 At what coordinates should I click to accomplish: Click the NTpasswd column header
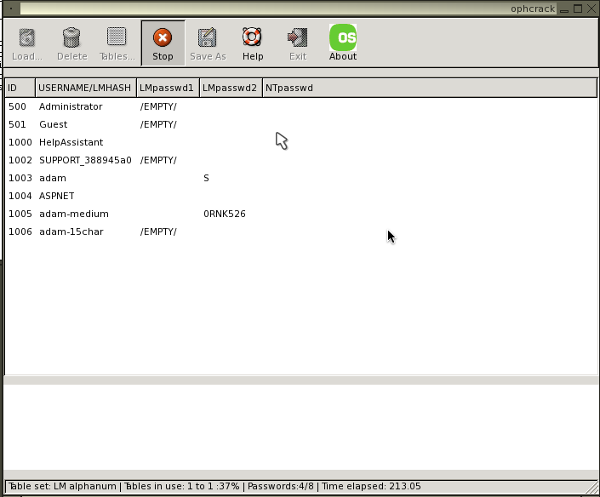coord(289,88)
